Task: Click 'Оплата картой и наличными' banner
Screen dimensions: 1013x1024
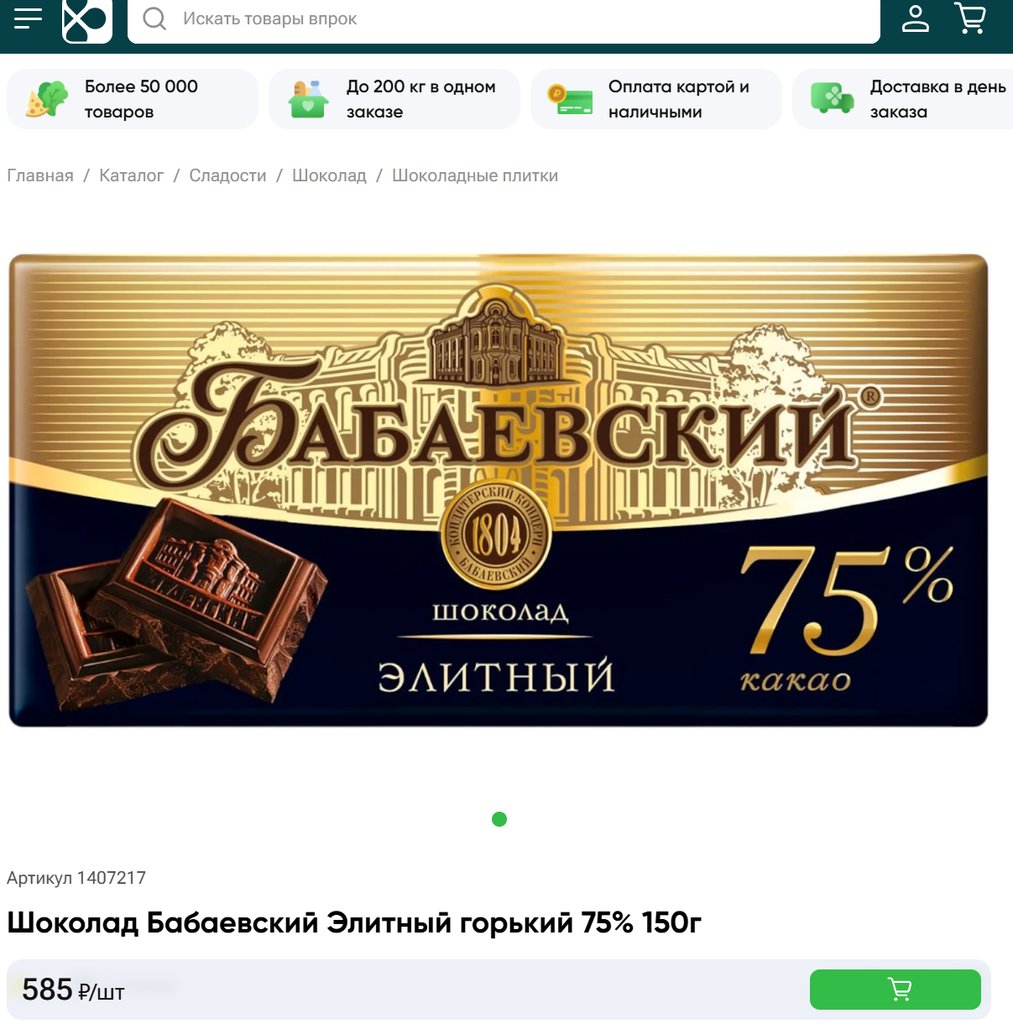Action: coord(656,99)
